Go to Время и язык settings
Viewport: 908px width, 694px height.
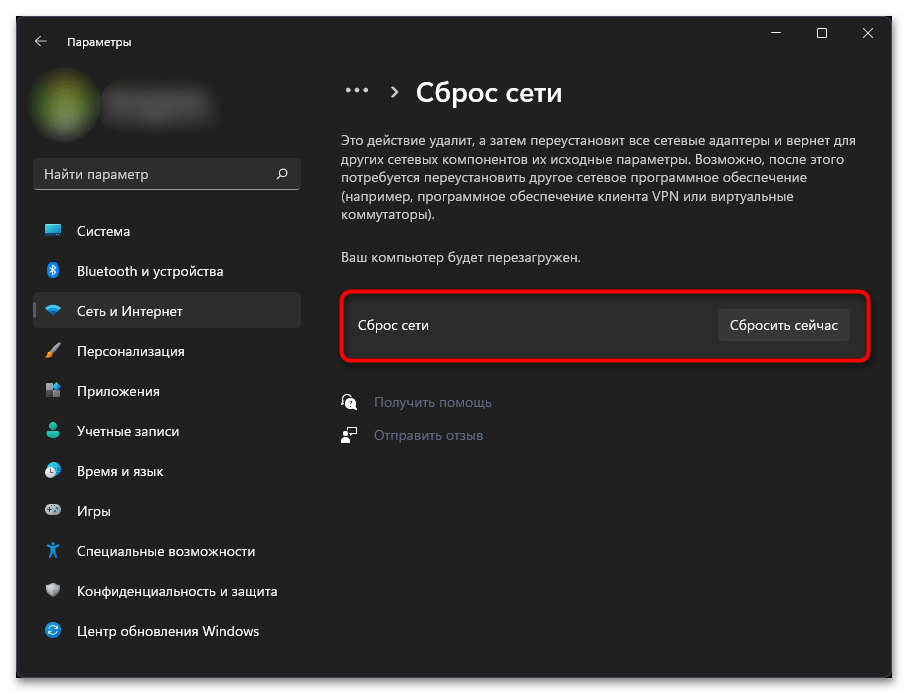click(x=120, y=471)
